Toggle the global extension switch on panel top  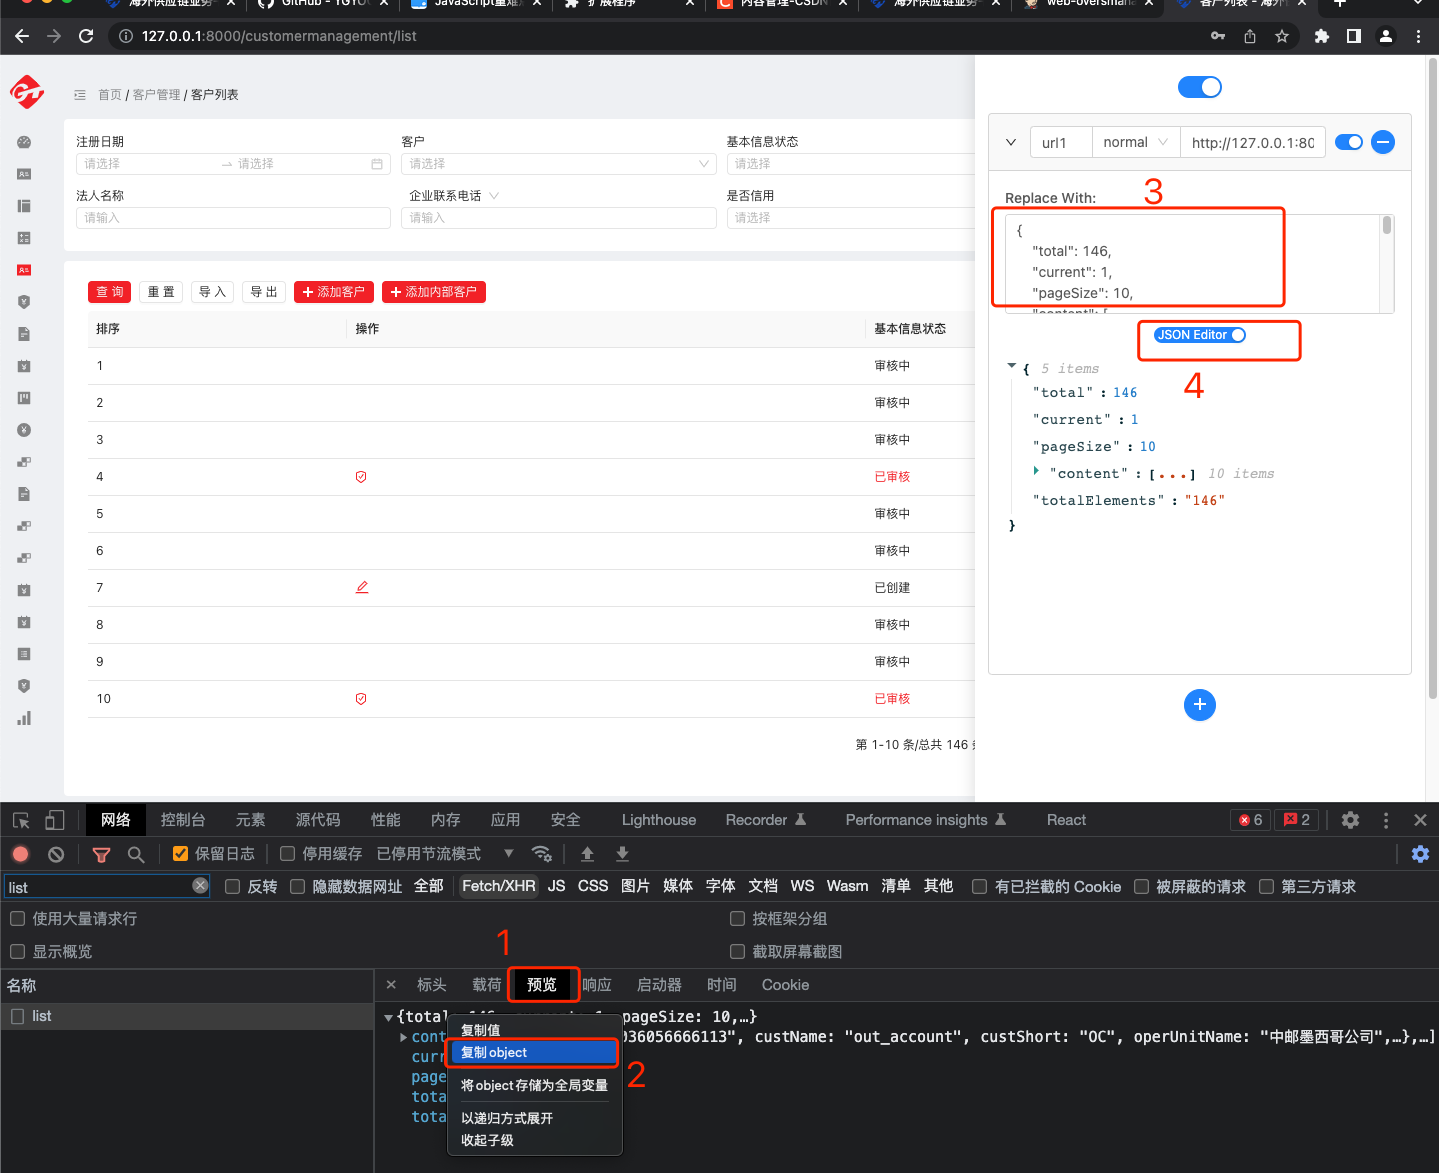1200,87
